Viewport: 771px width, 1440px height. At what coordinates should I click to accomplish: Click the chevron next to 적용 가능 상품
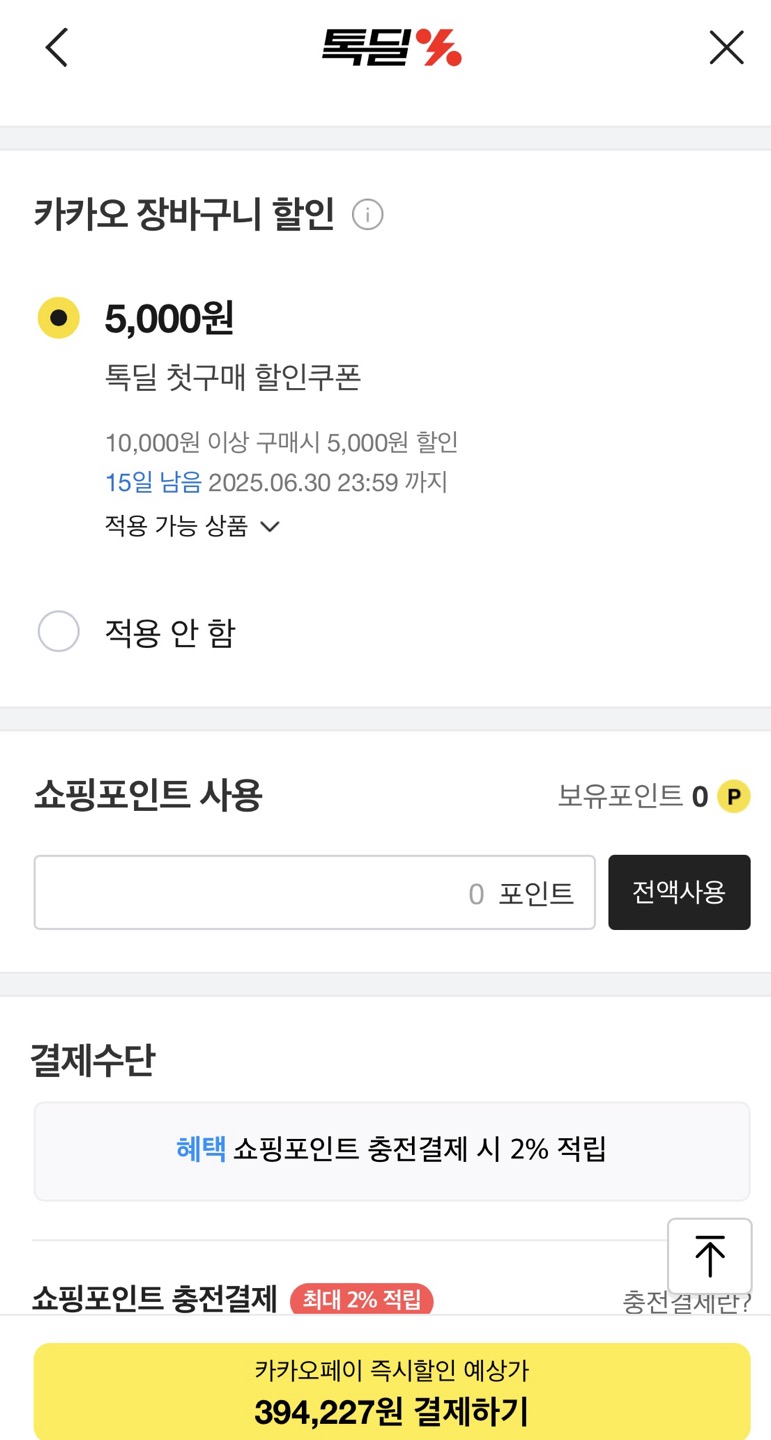[x=270, y=527]
